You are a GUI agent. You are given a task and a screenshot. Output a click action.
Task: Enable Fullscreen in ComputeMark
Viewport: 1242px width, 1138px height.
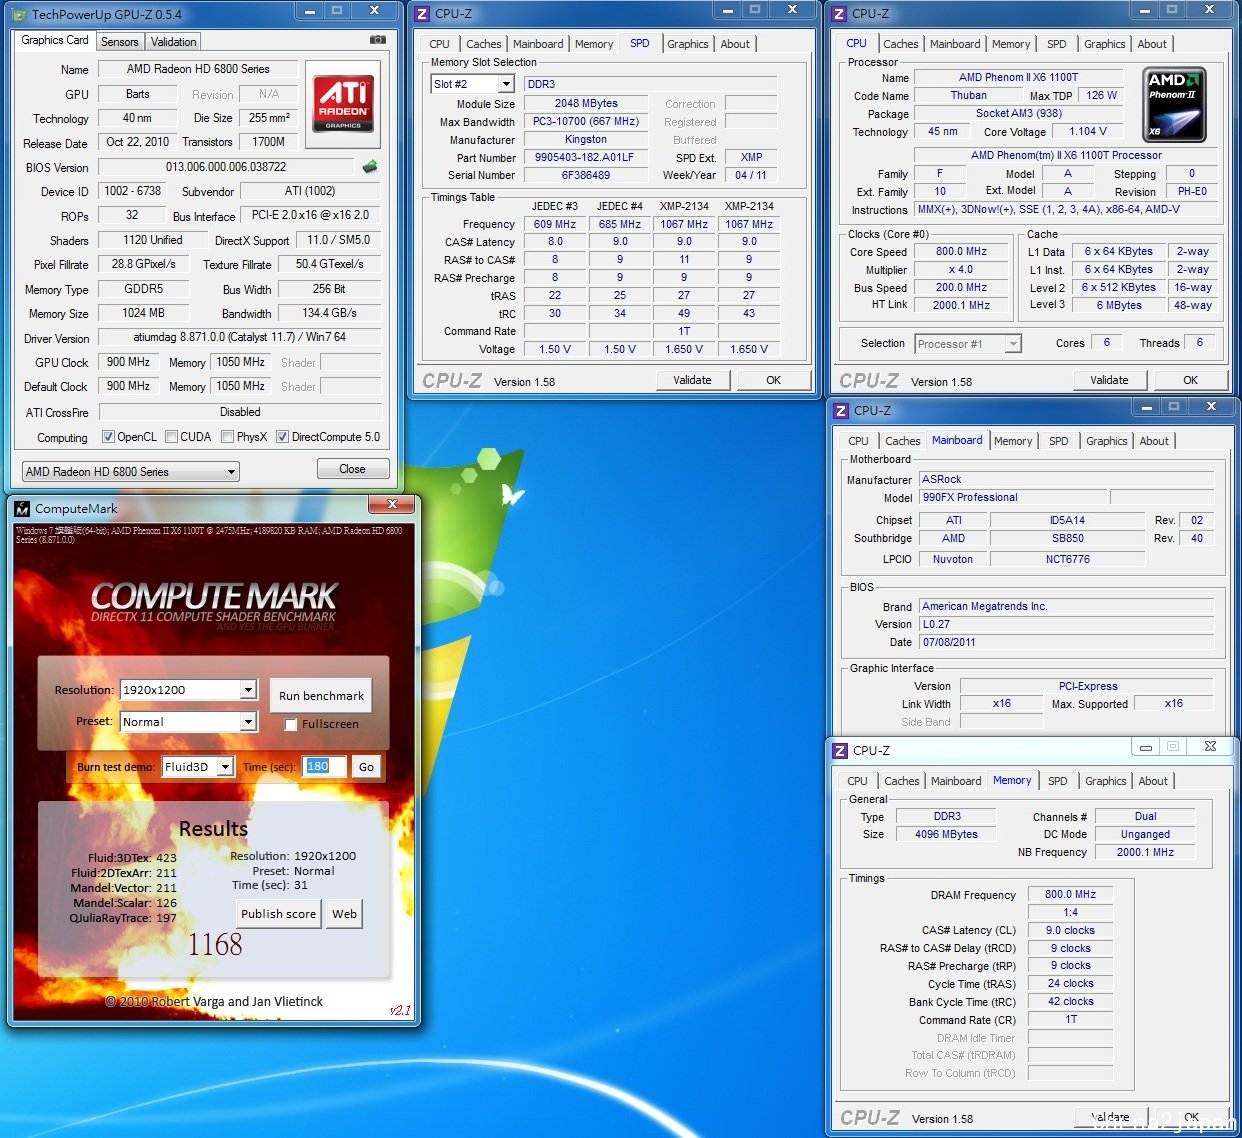(291, 724)
